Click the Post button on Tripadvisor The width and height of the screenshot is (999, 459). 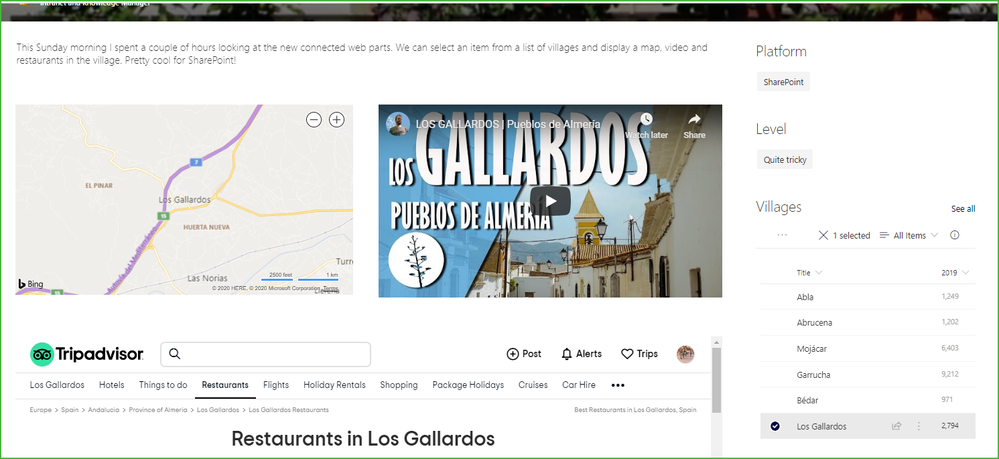coord(524,354)
